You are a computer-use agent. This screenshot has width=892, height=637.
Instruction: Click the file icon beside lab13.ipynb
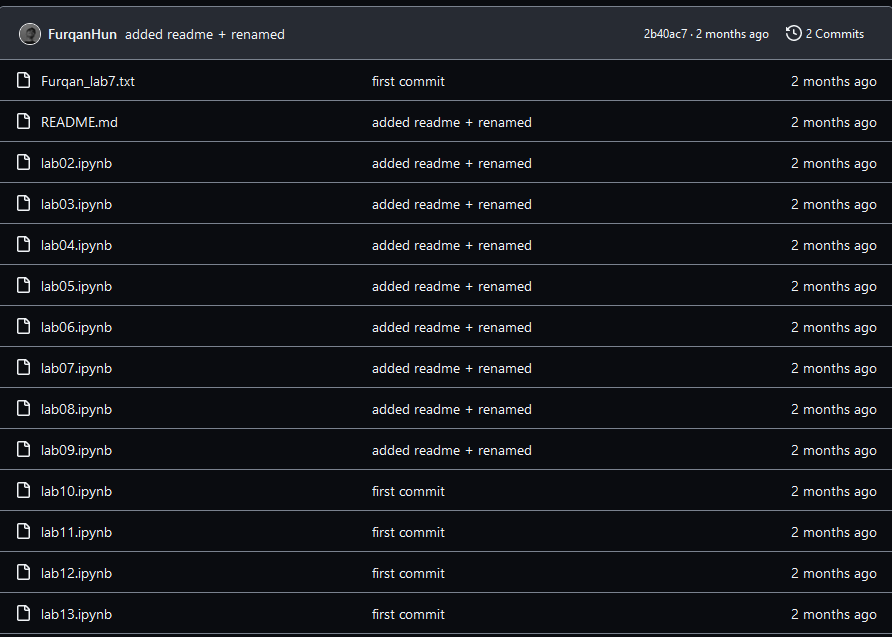[23, 613]
